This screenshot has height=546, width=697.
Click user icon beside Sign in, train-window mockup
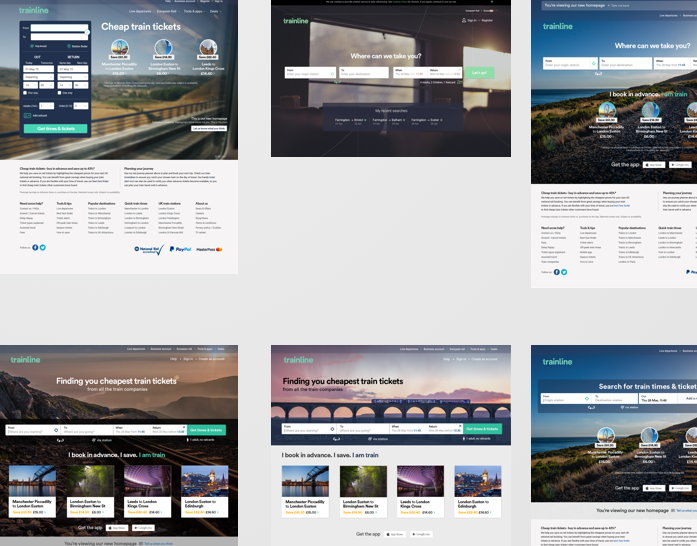coord(464,20)
